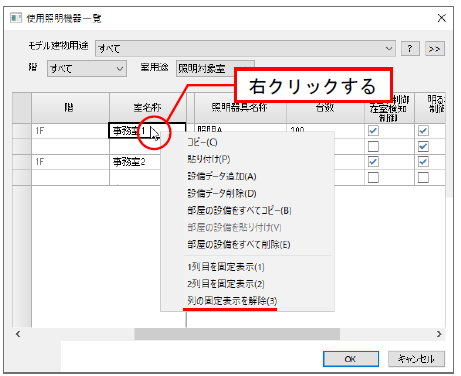Click the 階 column header
This screenshot has width=461, height=376.
[x=70, y=108]
